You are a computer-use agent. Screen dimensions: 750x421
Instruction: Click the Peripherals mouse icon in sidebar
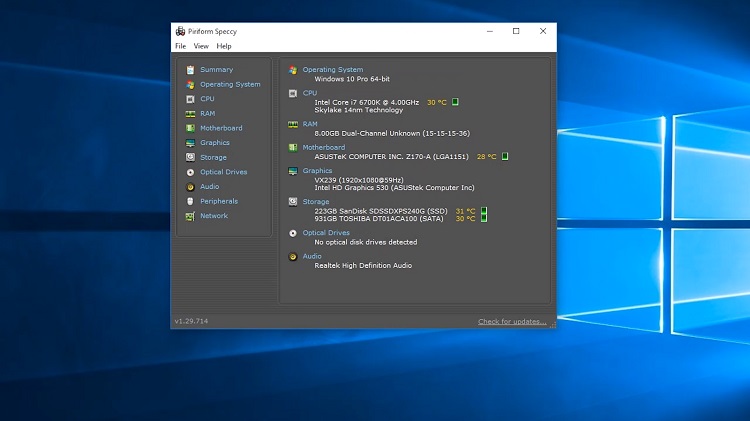coord(190,201)
